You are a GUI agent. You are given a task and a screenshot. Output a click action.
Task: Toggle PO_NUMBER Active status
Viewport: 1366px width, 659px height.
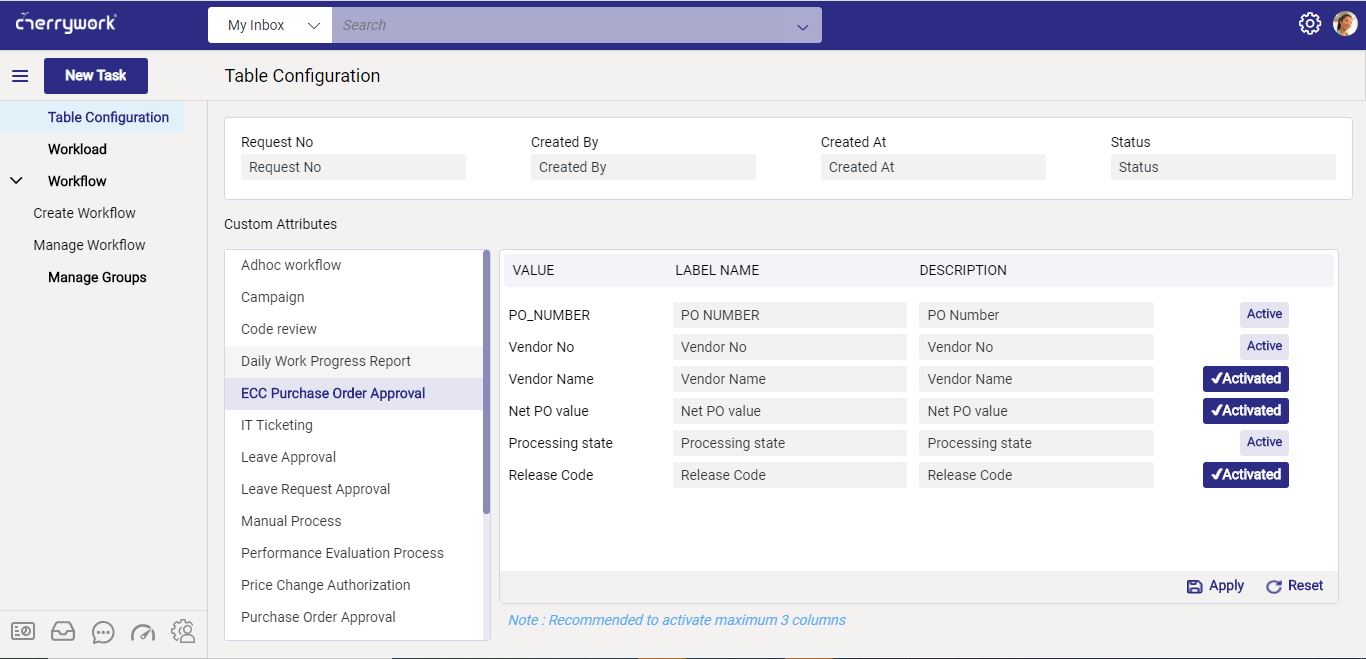1264,314
